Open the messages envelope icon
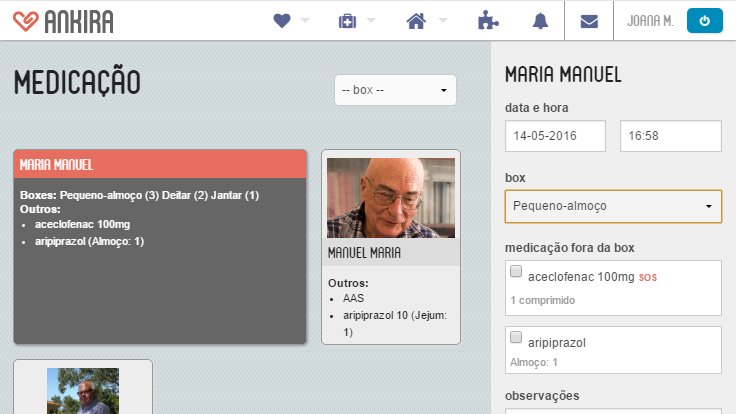The height and width of the screenshot is (414, 736). point(589,21)
